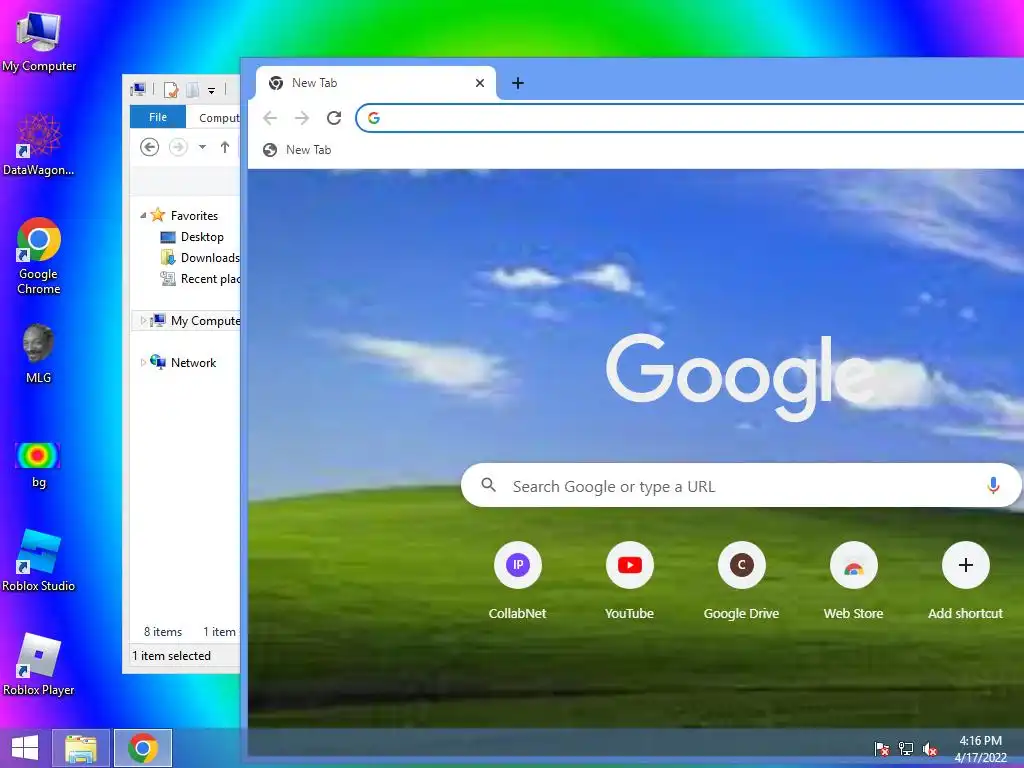The image size is (1024, 768).
Task: Expand the Network tree node
Action: pos(143,362)
